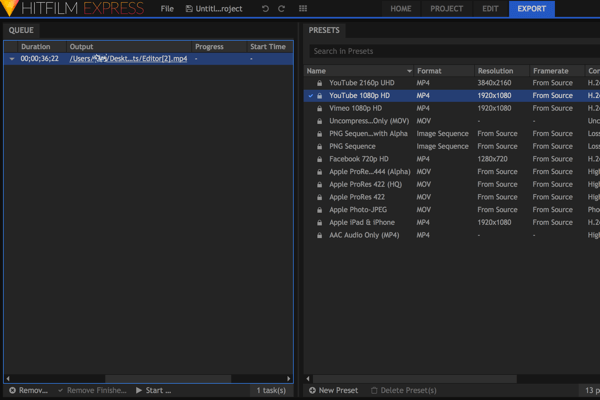Click the Resolution column header
600x400 pixels.
click(502, 71)
